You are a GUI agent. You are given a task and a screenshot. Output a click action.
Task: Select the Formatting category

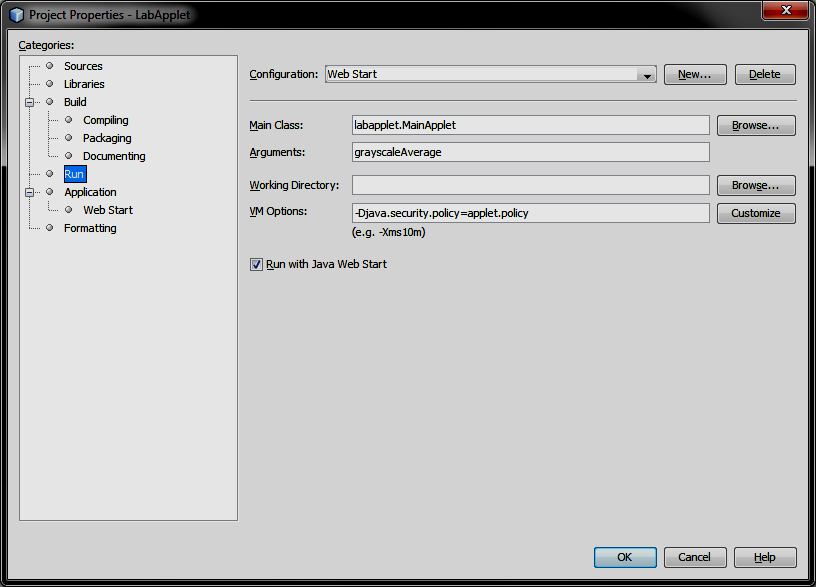(x=90, y=228)
